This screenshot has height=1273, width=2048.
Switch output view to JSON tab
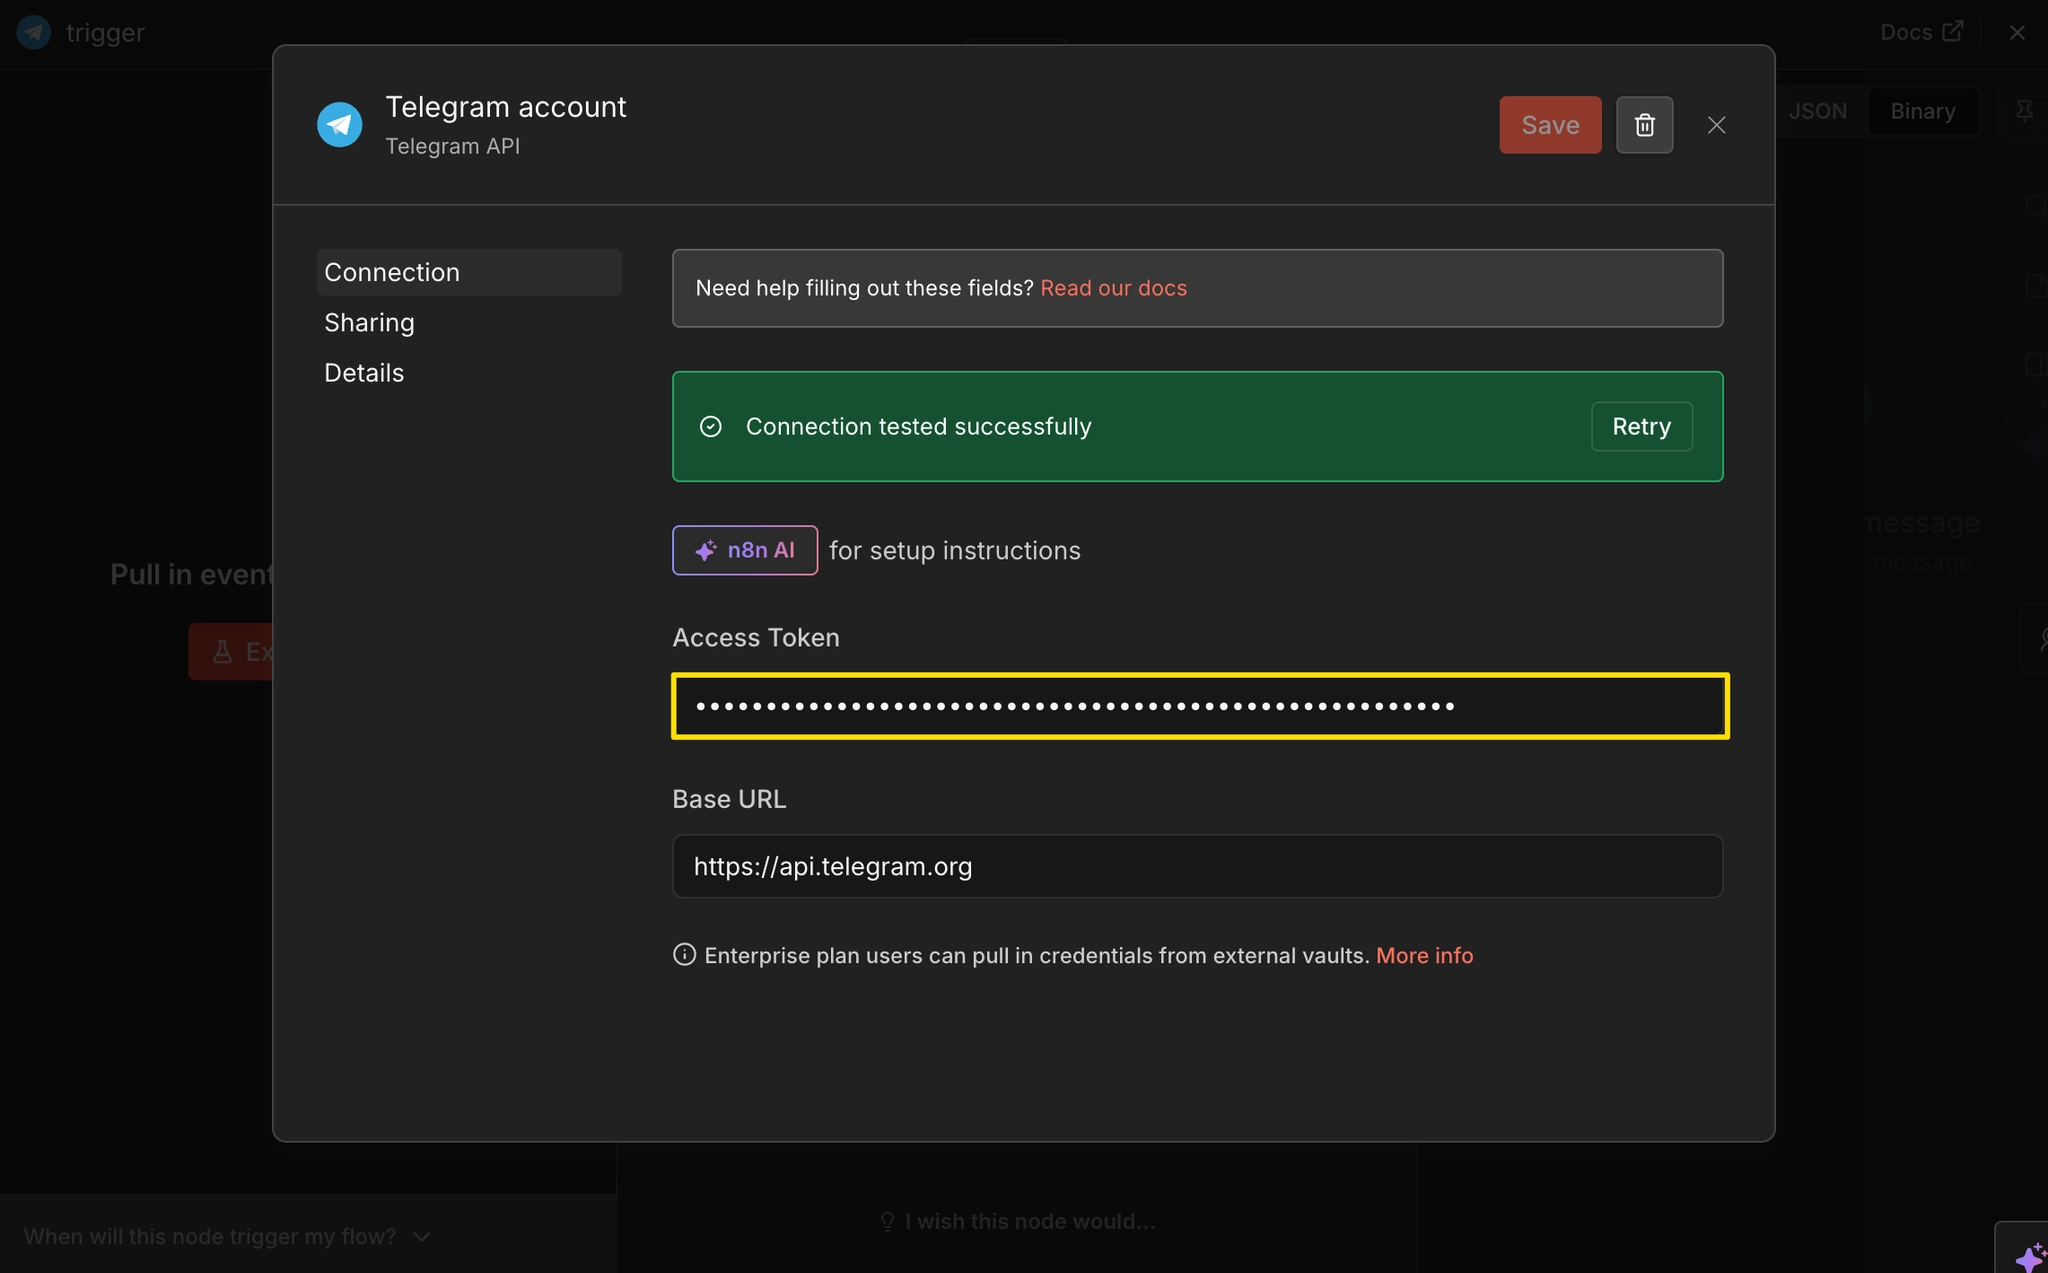tap(1817, 111)
